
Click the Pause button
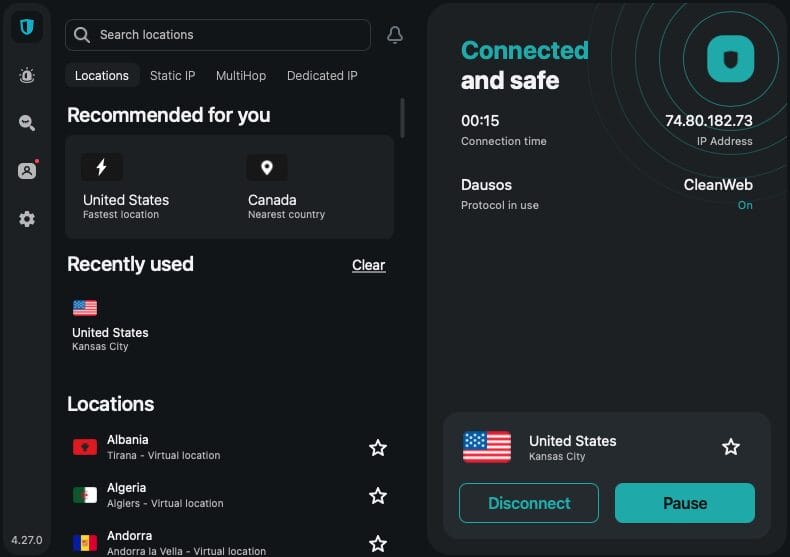pos(685,503)
